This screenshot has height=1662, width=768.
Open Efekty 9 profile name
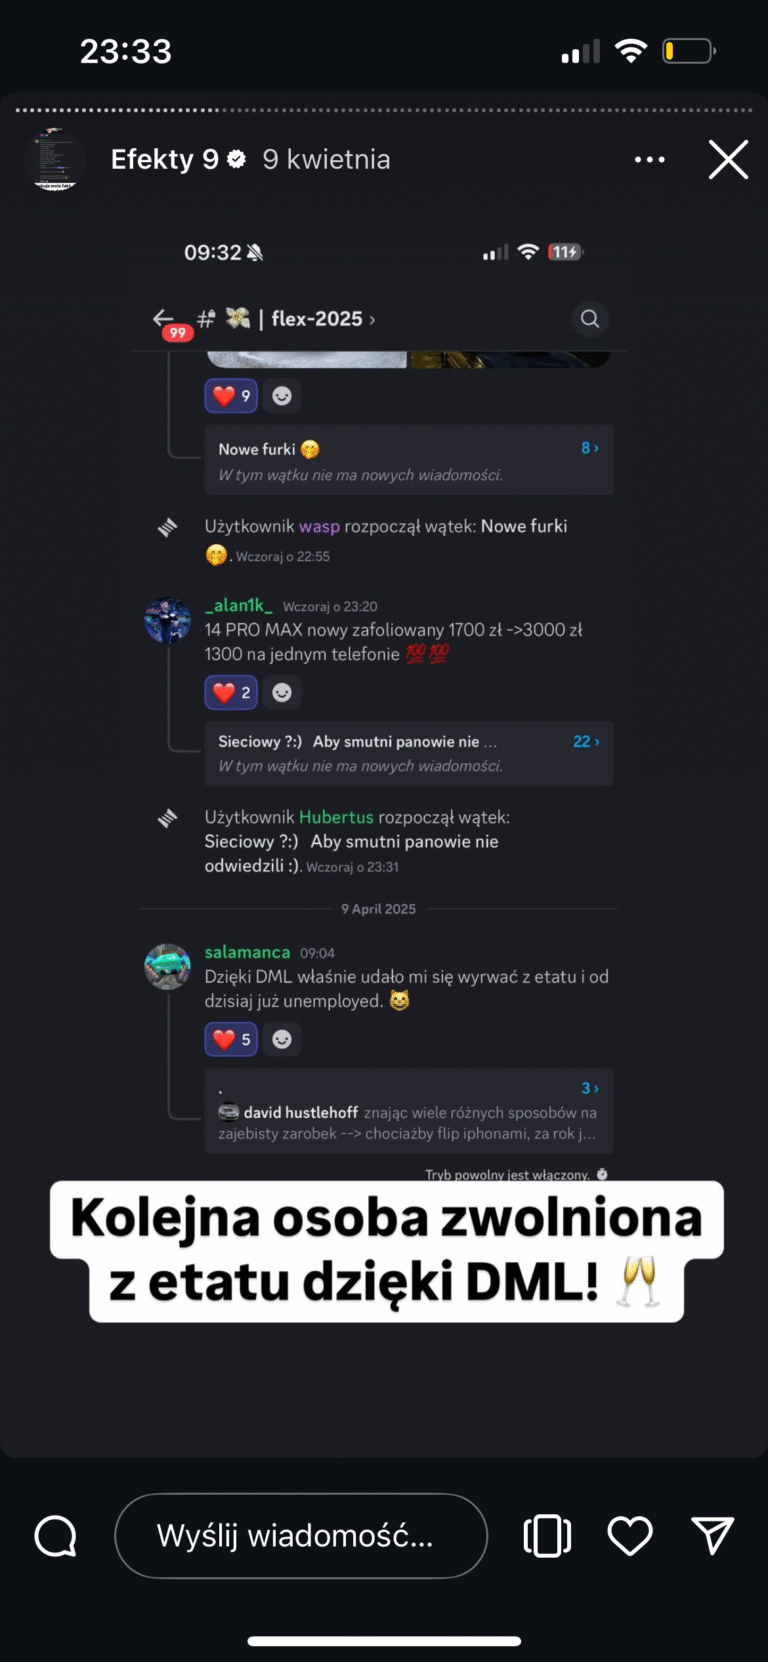[165, 159]
